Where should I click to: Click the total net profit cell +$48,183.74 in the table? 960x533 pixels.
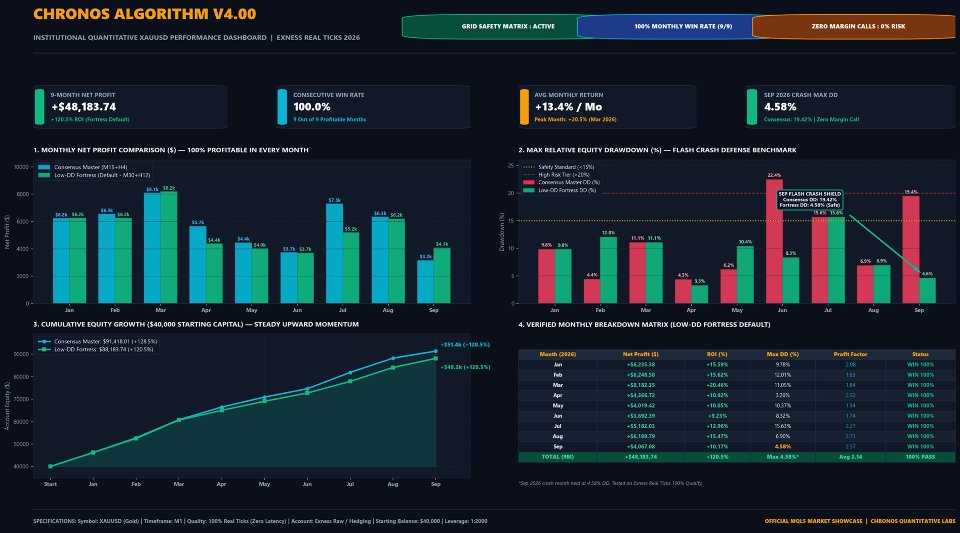(640, 457)
